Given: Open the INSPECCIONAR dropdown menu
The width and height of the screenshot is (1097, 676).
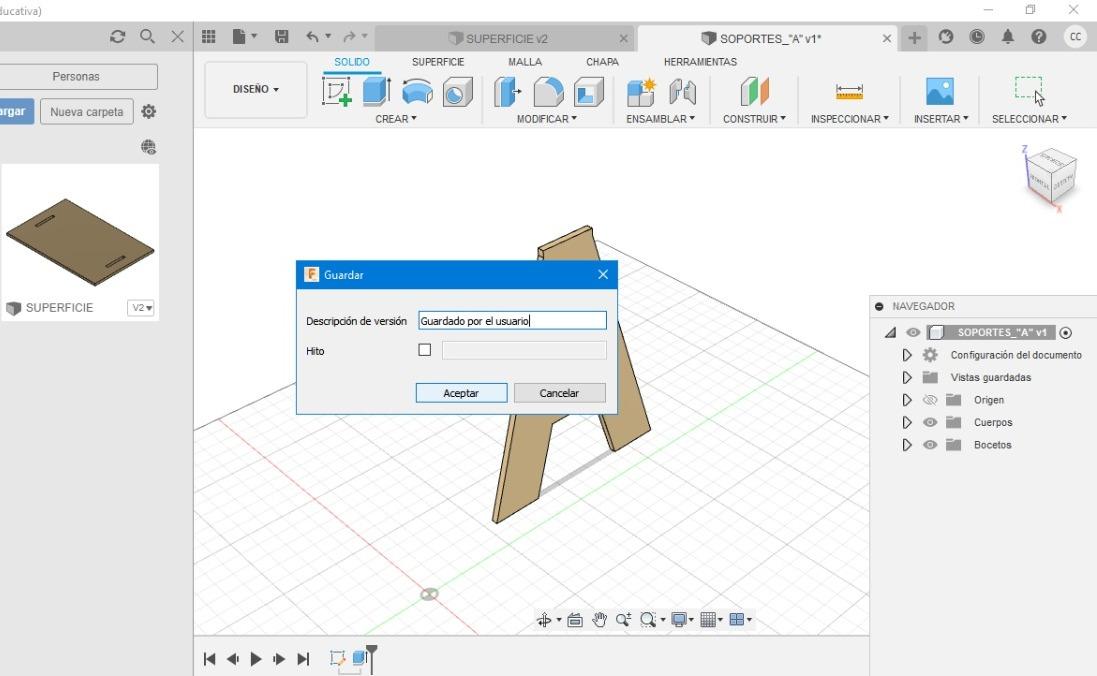Looking at the screenshot, I should [850, 119].
